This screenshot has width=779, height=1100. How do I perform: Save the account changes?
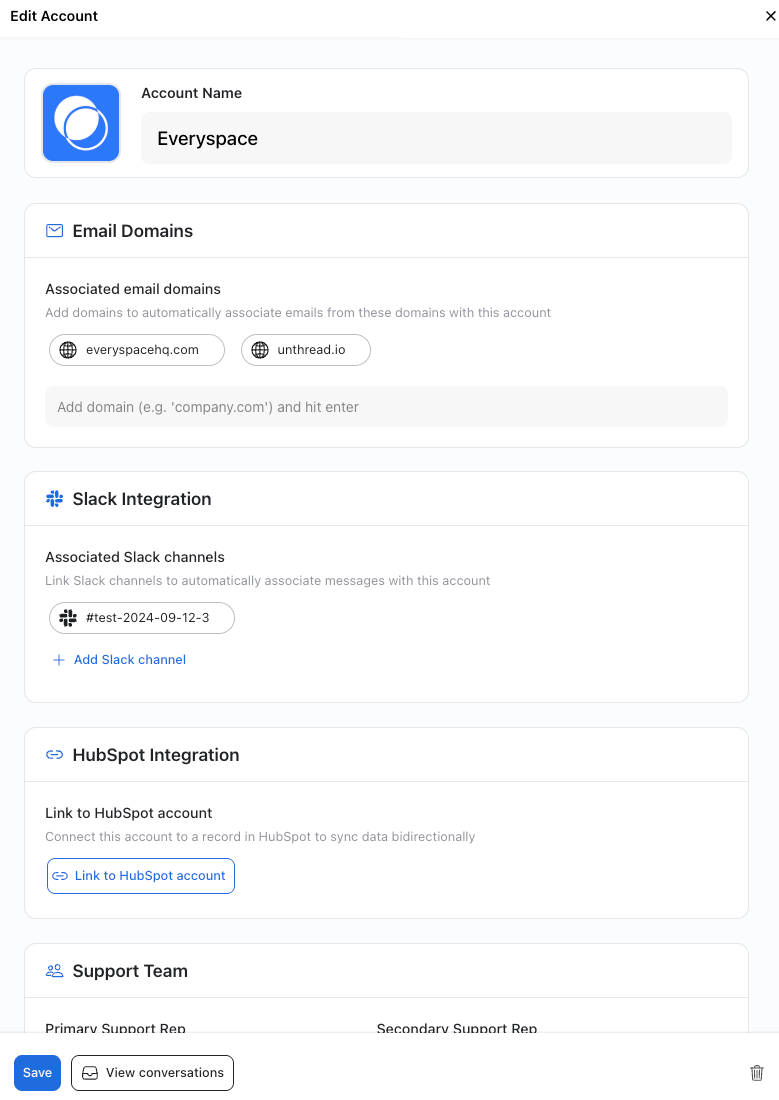click(x=37, y=1073)
